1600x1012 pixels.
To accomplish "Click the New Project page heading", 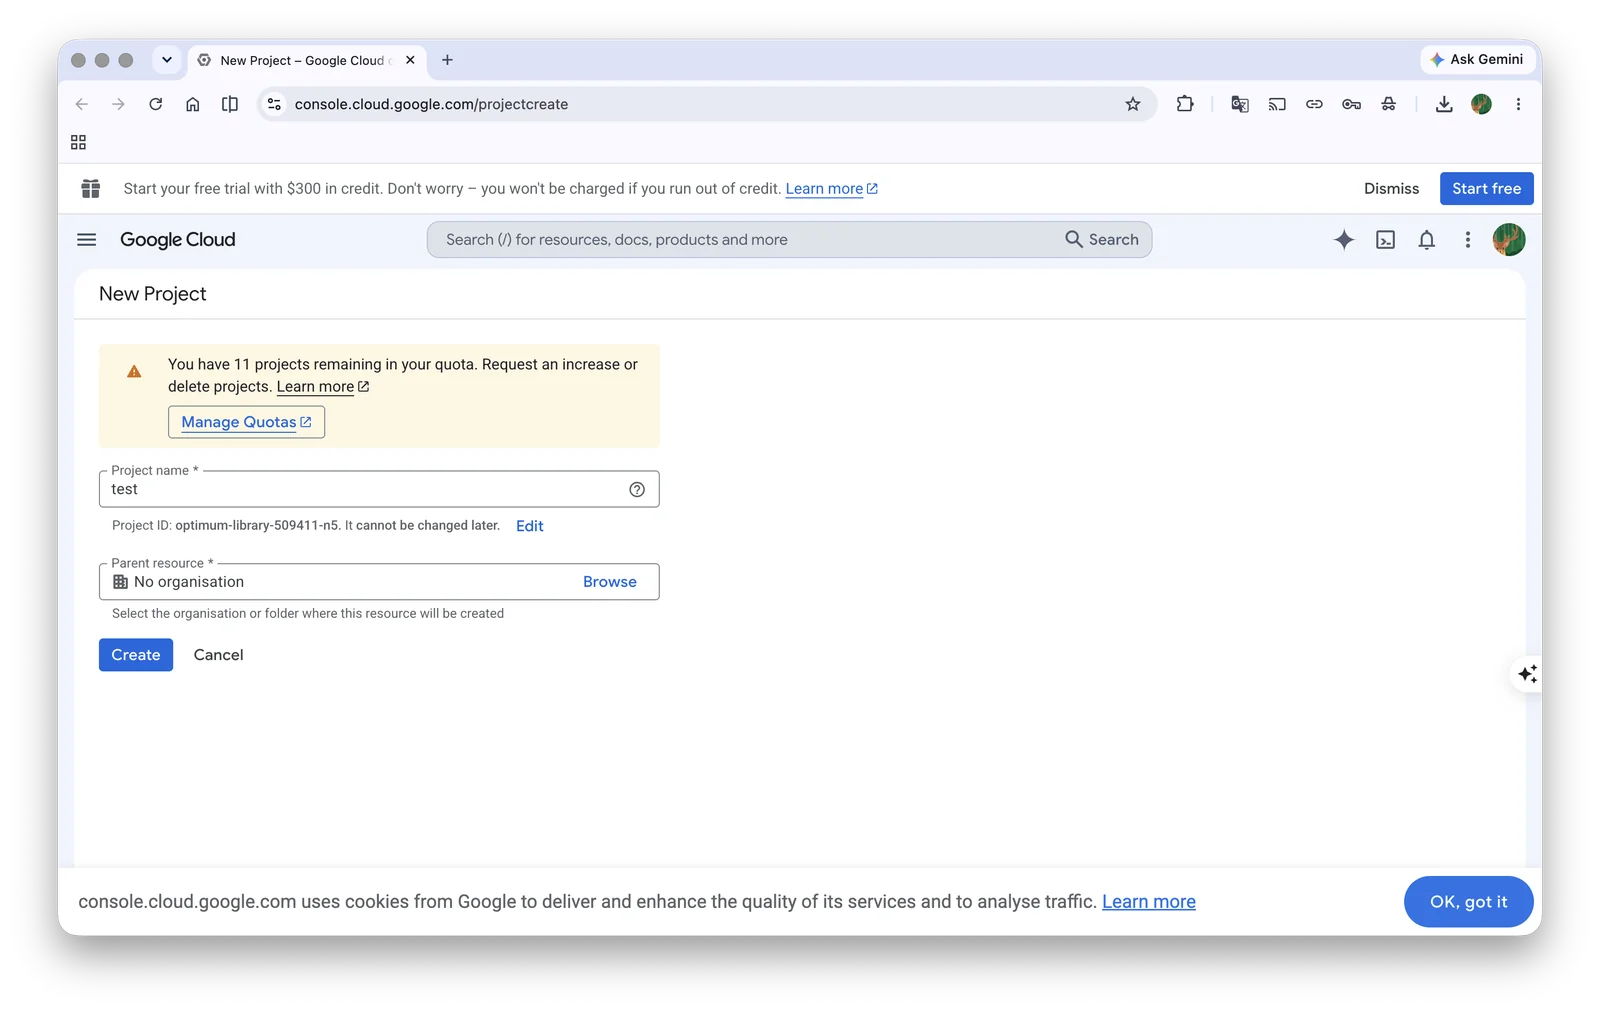I will (153, 294).
